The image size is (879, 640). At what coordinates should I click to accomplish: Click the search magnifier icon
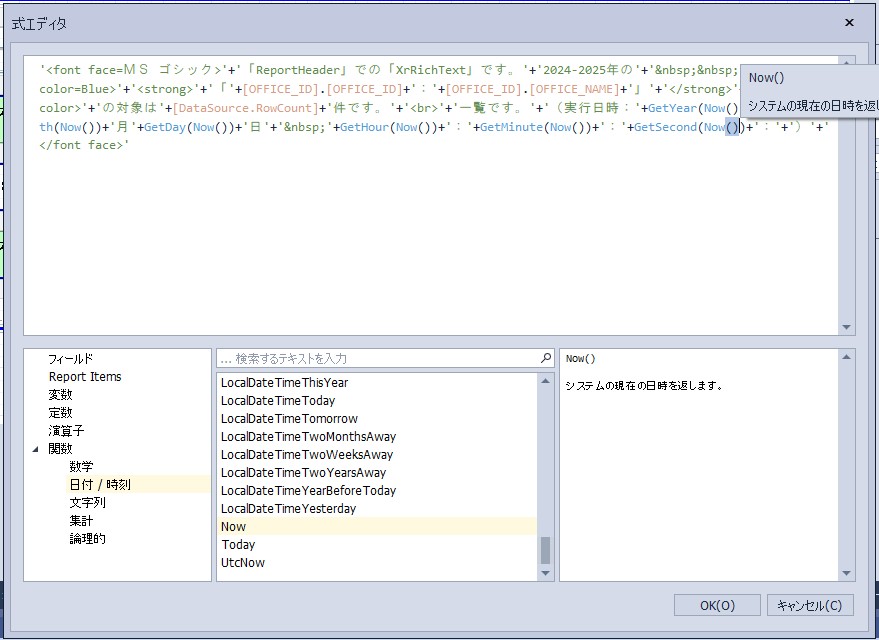tap(545, 358)
